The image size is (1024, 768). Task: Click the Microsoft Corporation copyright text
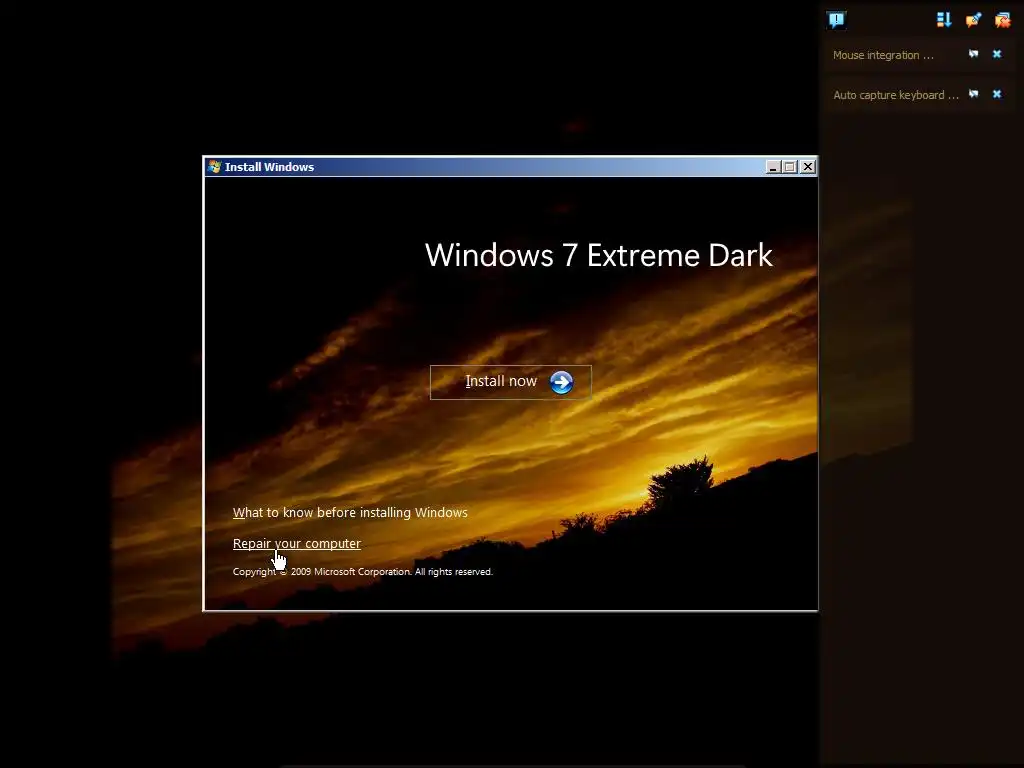[x=362, y=571]
